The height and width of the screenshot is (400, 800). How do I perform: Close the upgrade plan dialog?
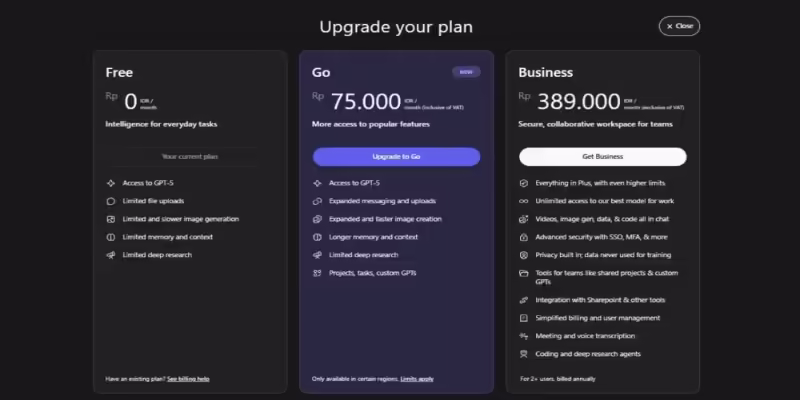(679, 26)
